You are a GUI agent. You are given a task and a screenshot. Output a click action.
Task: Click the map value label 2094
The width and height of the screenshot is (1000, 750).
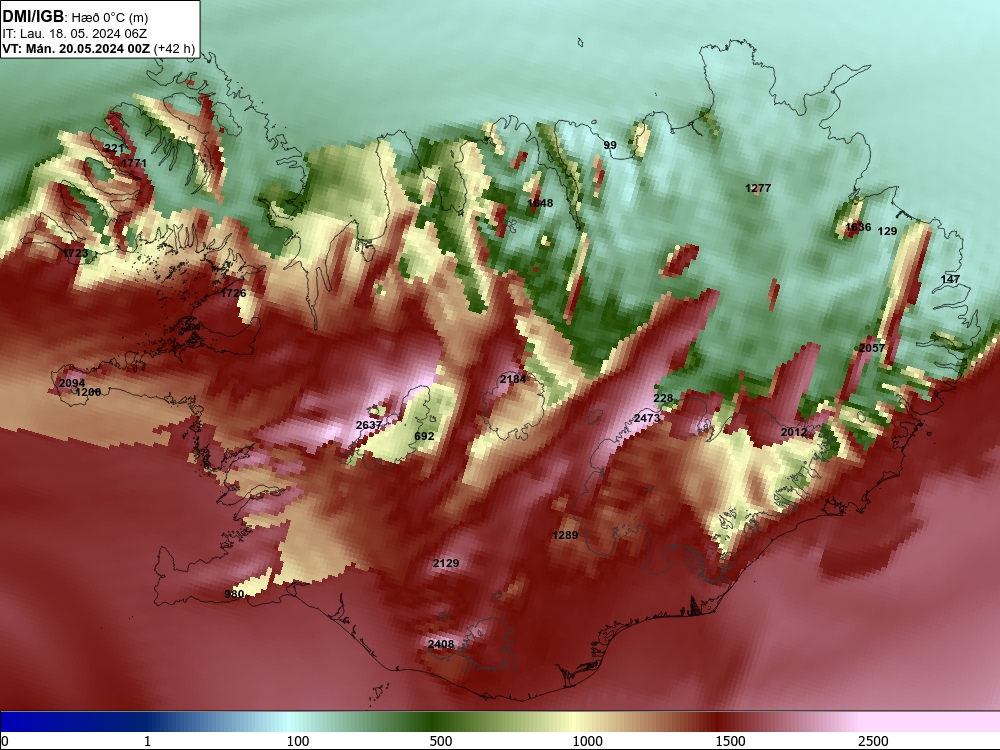point(71,383)
